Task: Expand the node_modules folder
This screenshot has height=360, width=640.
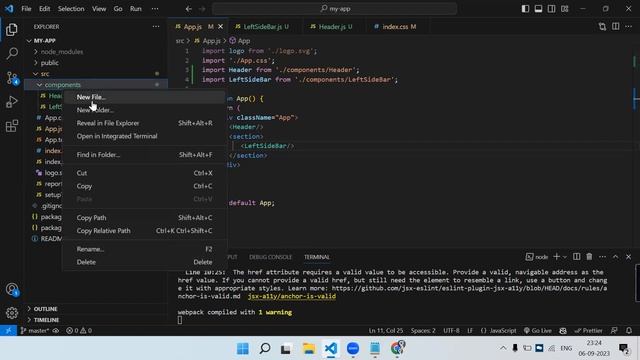Action: 62,52
